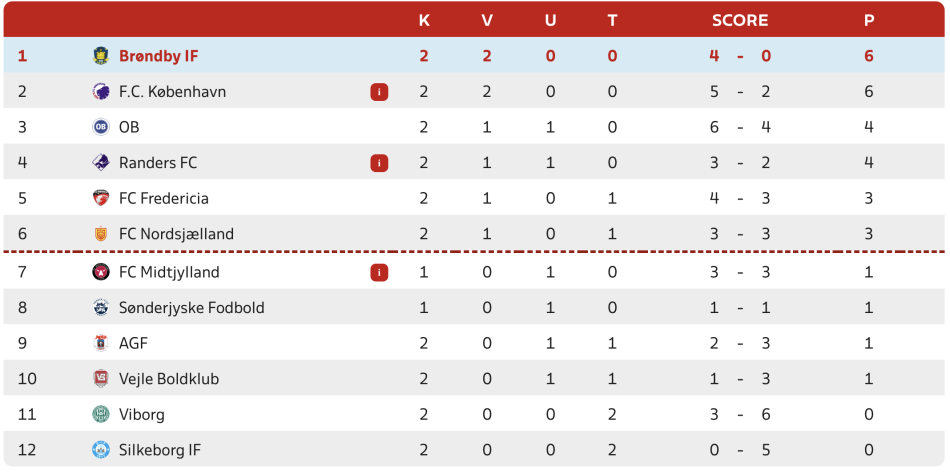Click the OB round blue logo
This screenshot has width=950, height=474.
pyautogui.click(x=101, y=127)
